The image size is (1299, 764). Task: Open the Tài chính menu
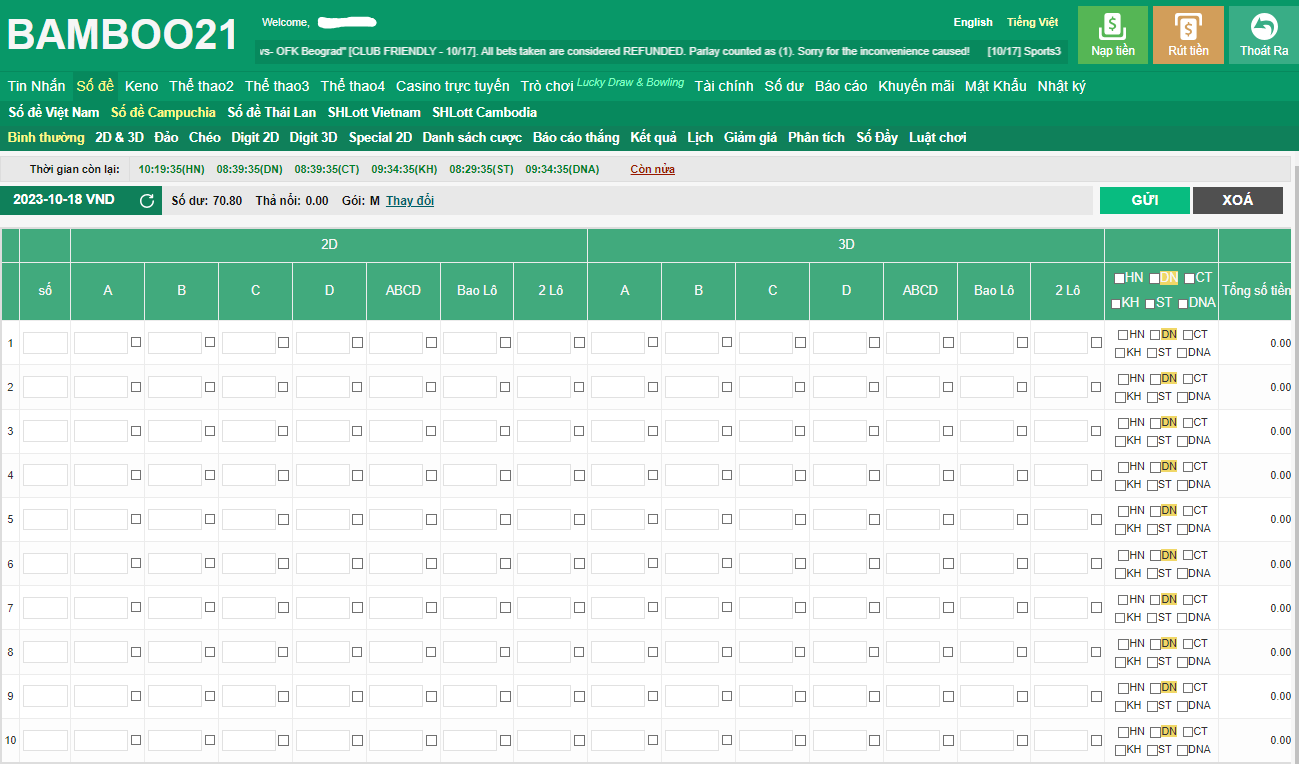pos(724,86)
